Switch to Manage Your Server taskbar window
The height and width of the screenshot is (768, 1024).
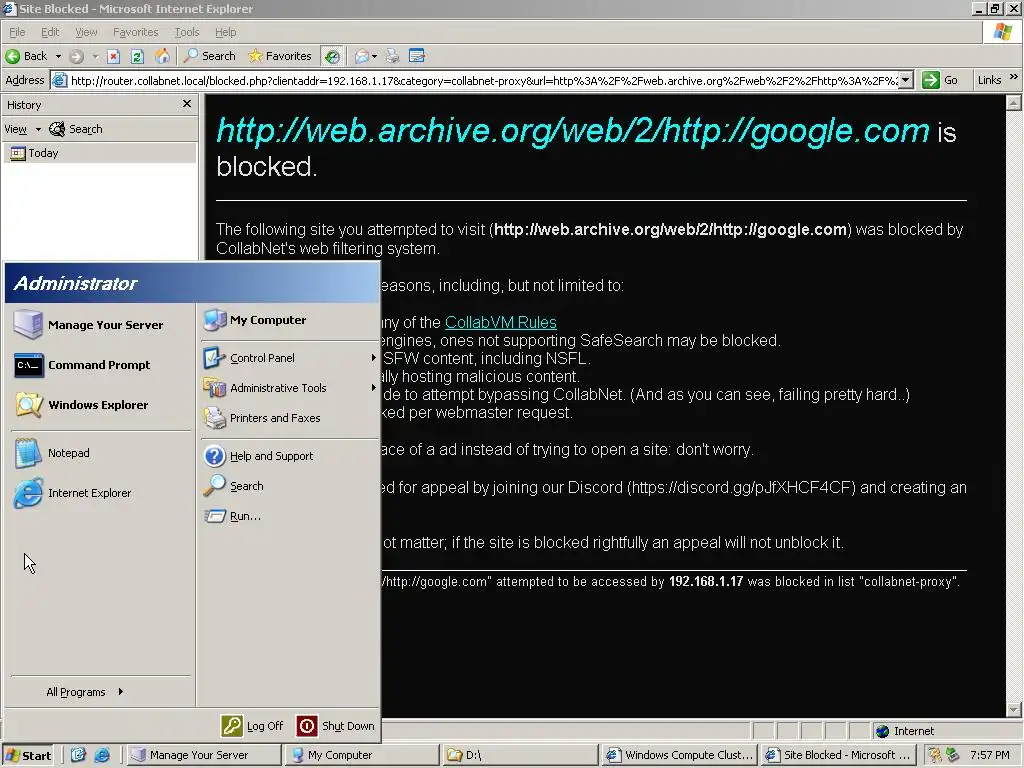(x=203, y=755)
